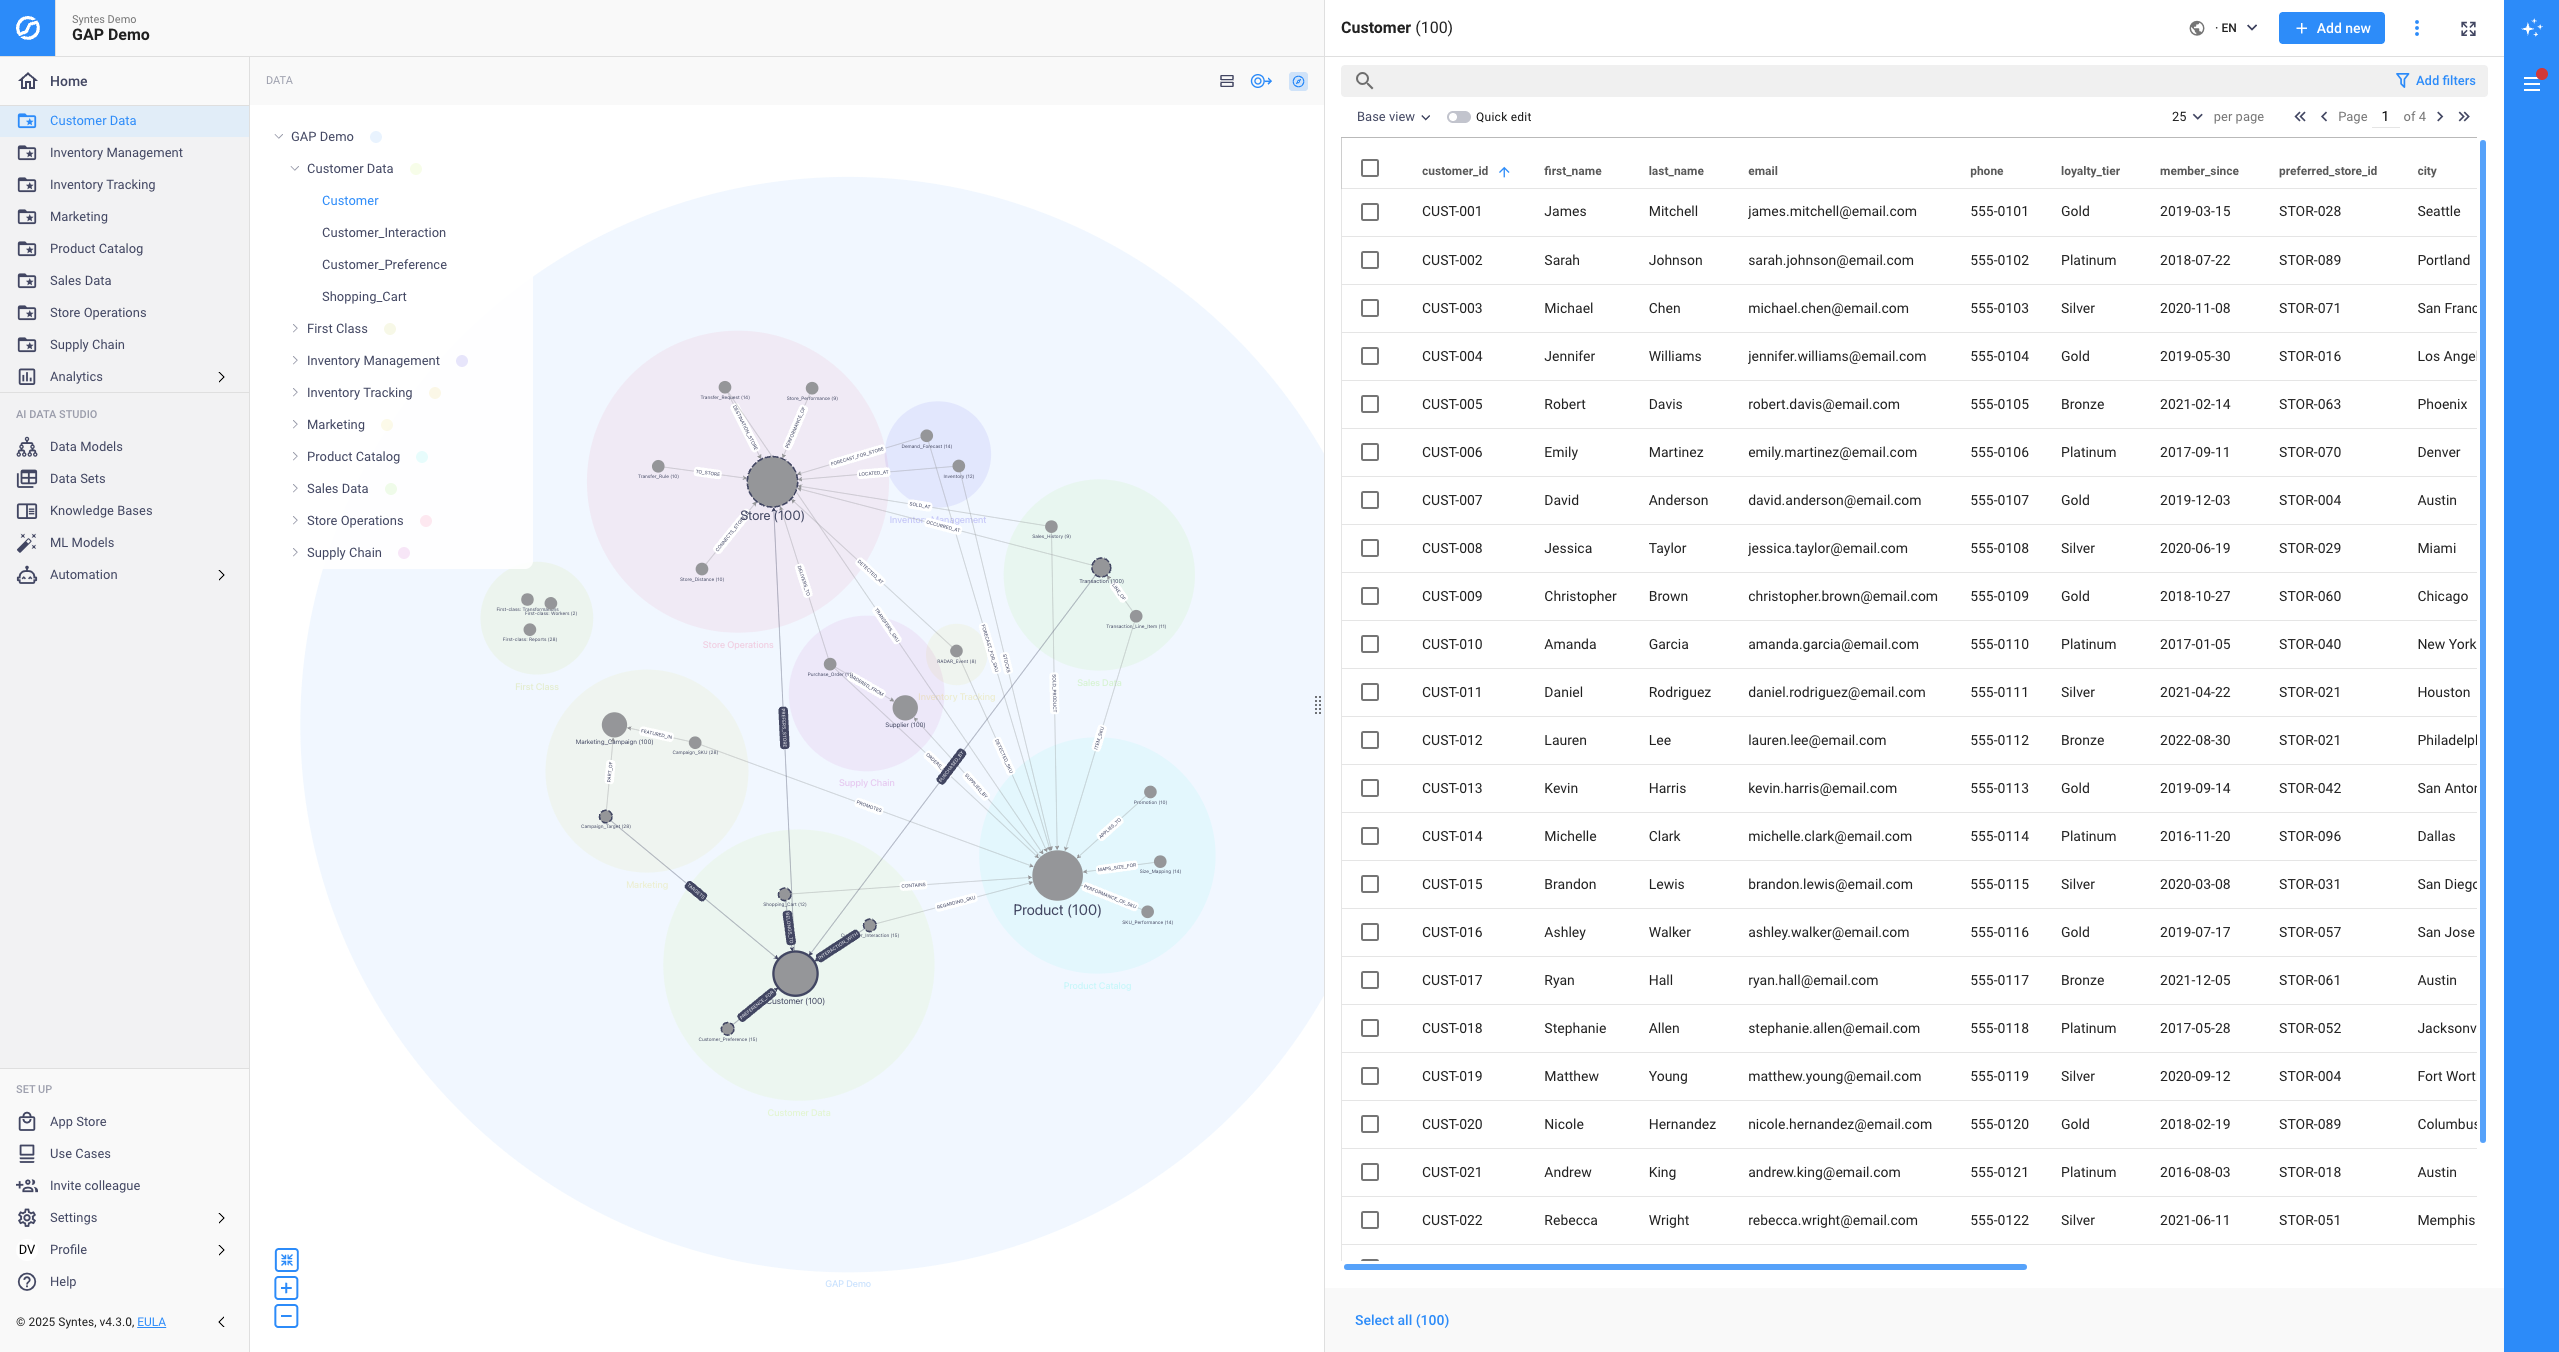Click the zoom-out minus graph control
Viewport: 2559px width, 1352px height.
(x=286, y=1316)
